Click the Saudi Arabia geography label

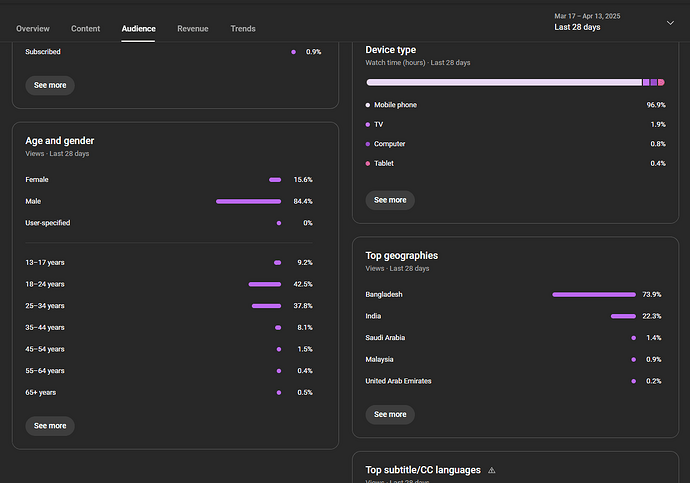click(x=385, y=337)
